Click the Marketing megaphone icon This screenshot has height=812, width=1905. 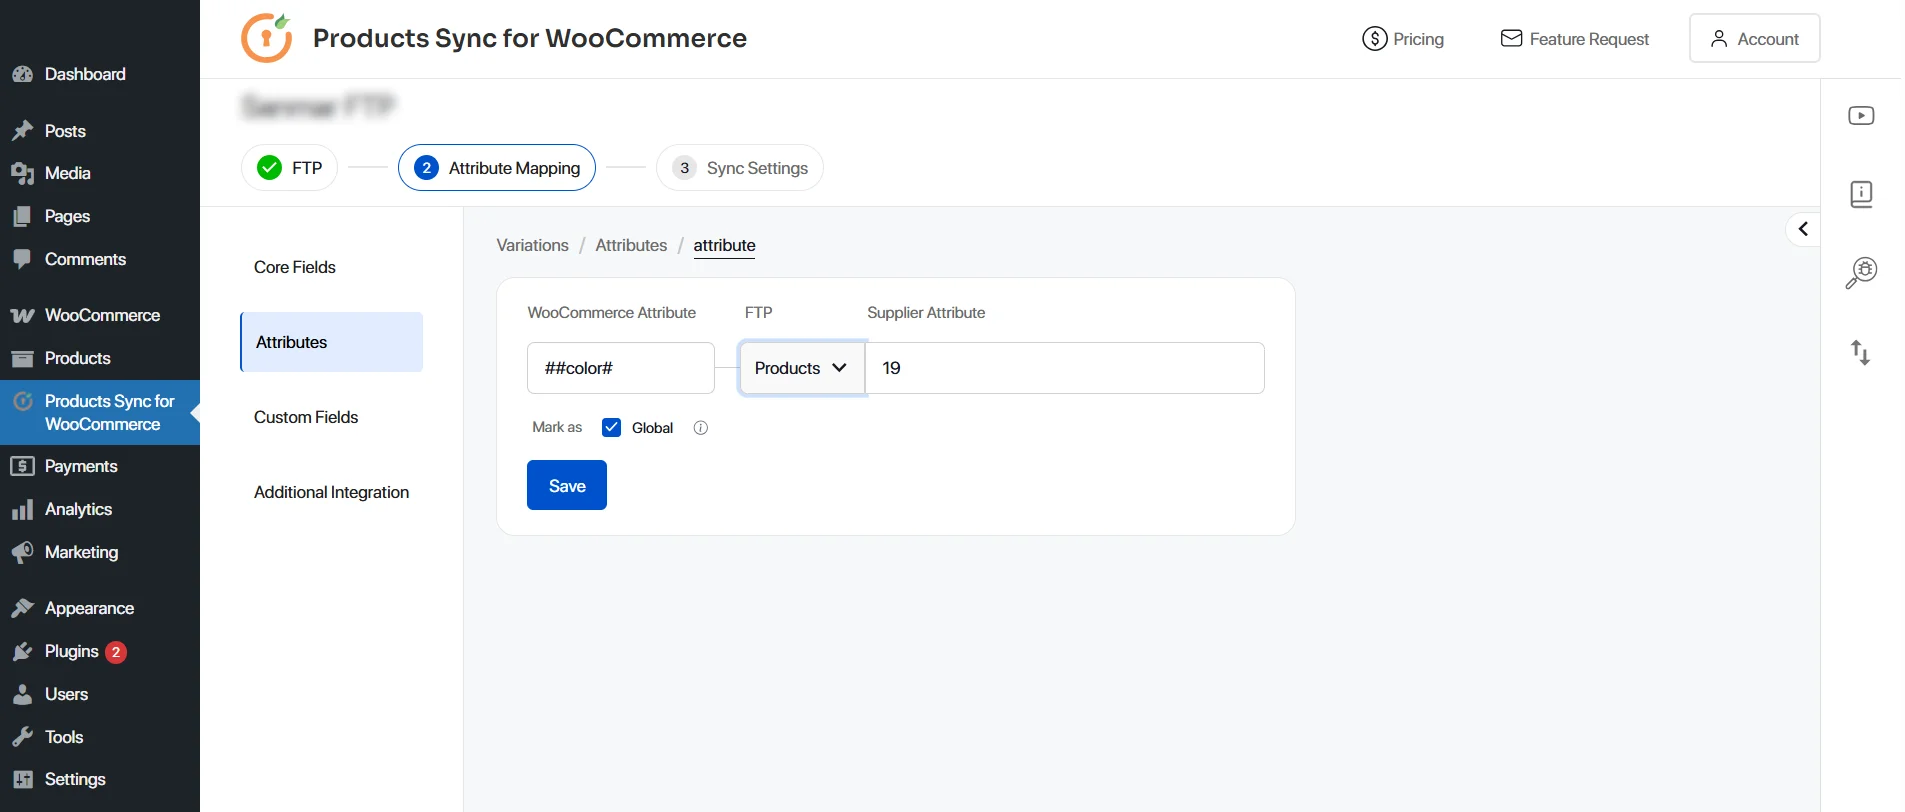click(x=22, y=552)
